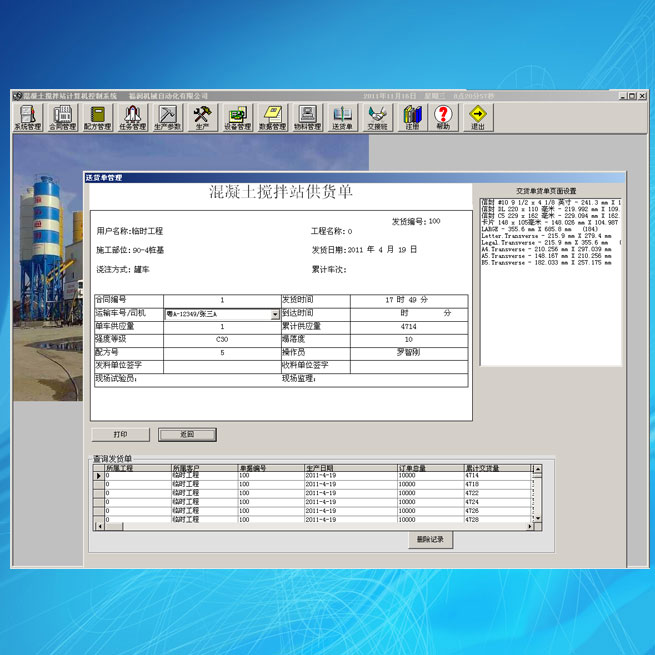Click grid horizontal scrollbar right arrow
The height and width of the screenshot is (655, 655).
point(530,527)
